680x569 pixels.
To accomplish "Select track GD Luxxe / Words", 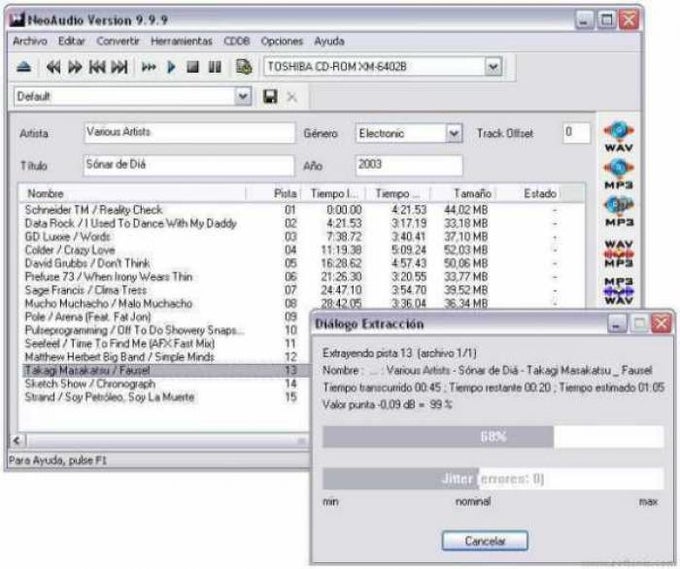I will point(68,237).
